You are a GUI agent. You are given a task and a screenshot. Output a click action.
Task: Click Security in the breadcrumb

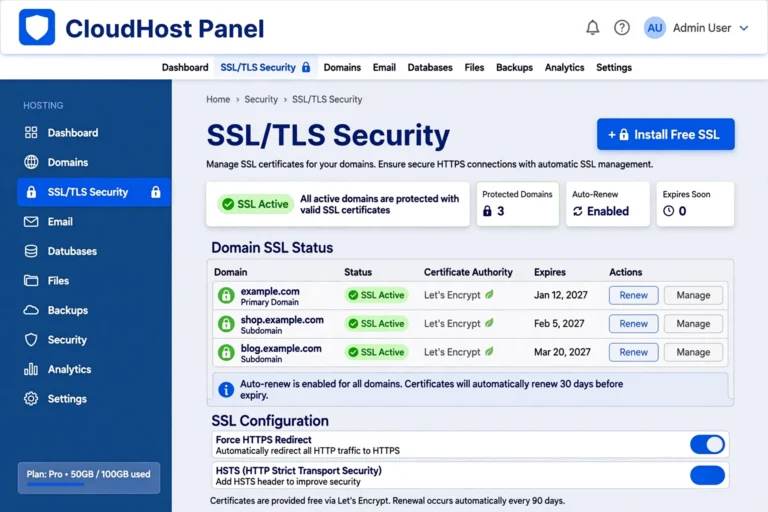(x=261, y=99)
